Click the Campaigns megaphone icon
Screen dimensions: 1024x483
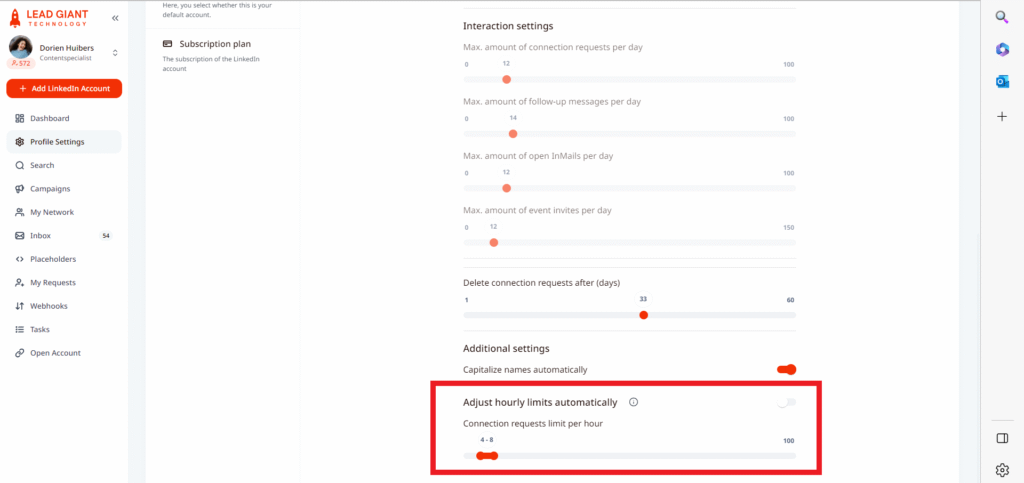pyautogui.click(x=19, y=189)
